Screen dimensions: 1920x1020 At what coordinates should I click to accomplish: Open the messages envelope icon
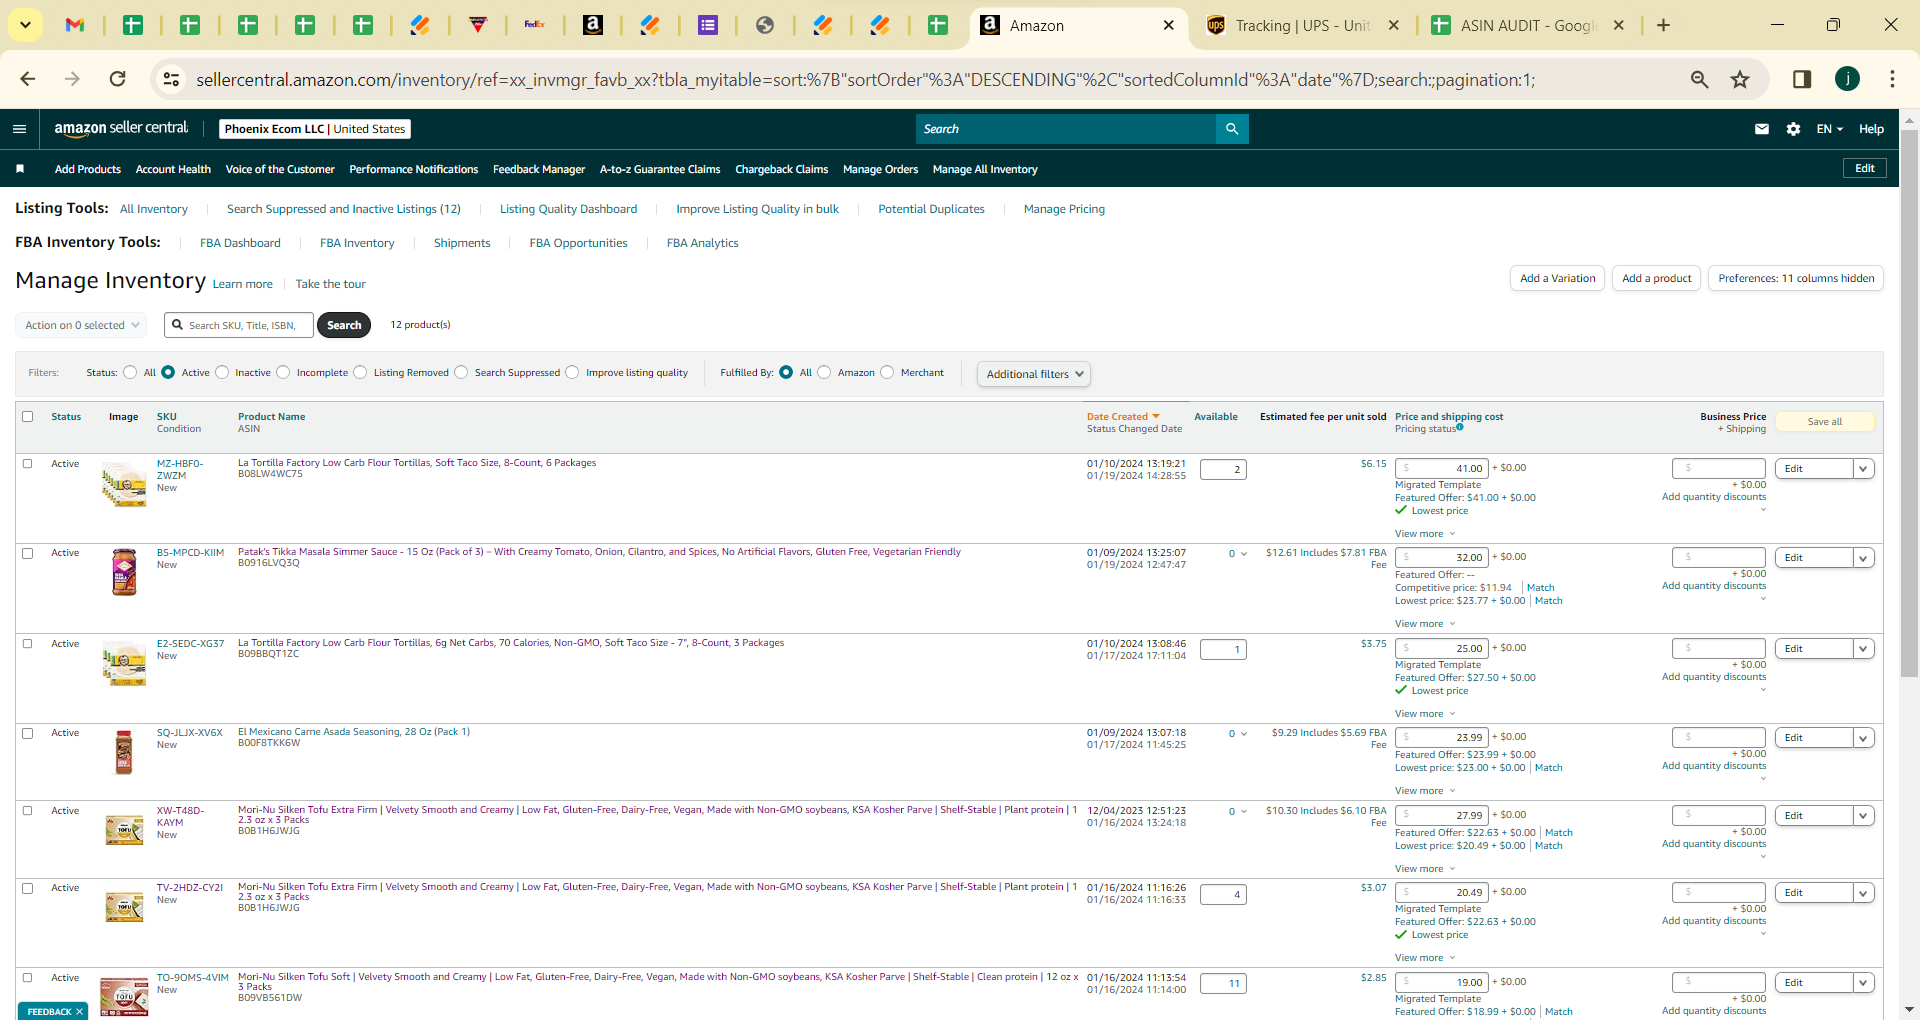[x=1762, y=129]
